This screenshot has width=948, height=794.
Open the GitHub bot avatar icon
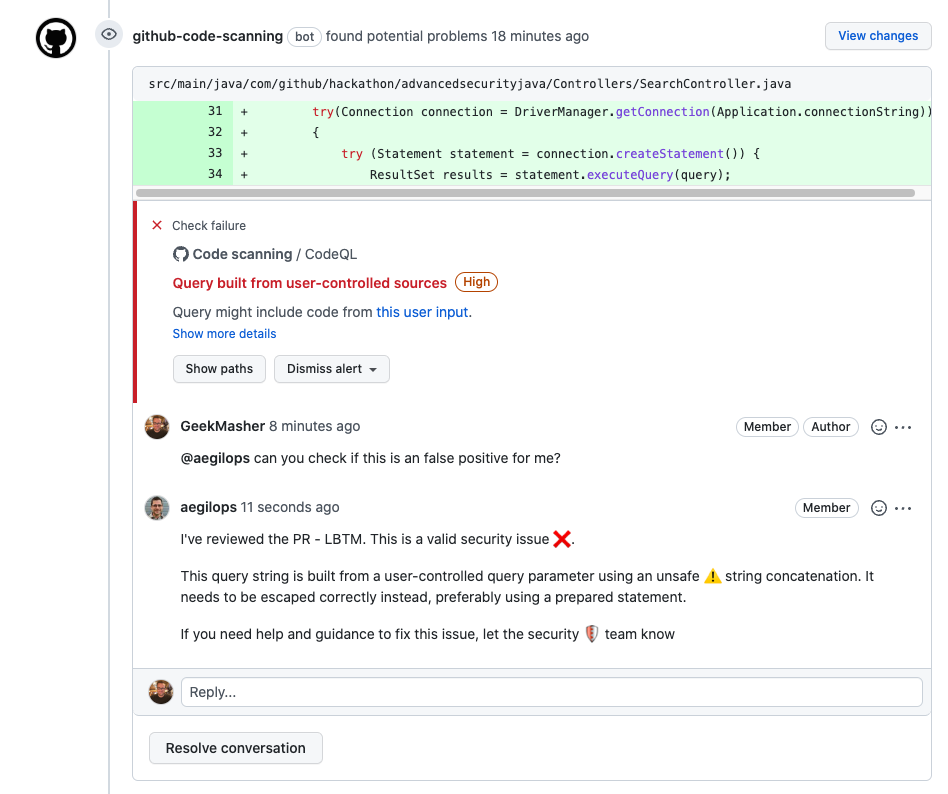[x=56, y=38]
